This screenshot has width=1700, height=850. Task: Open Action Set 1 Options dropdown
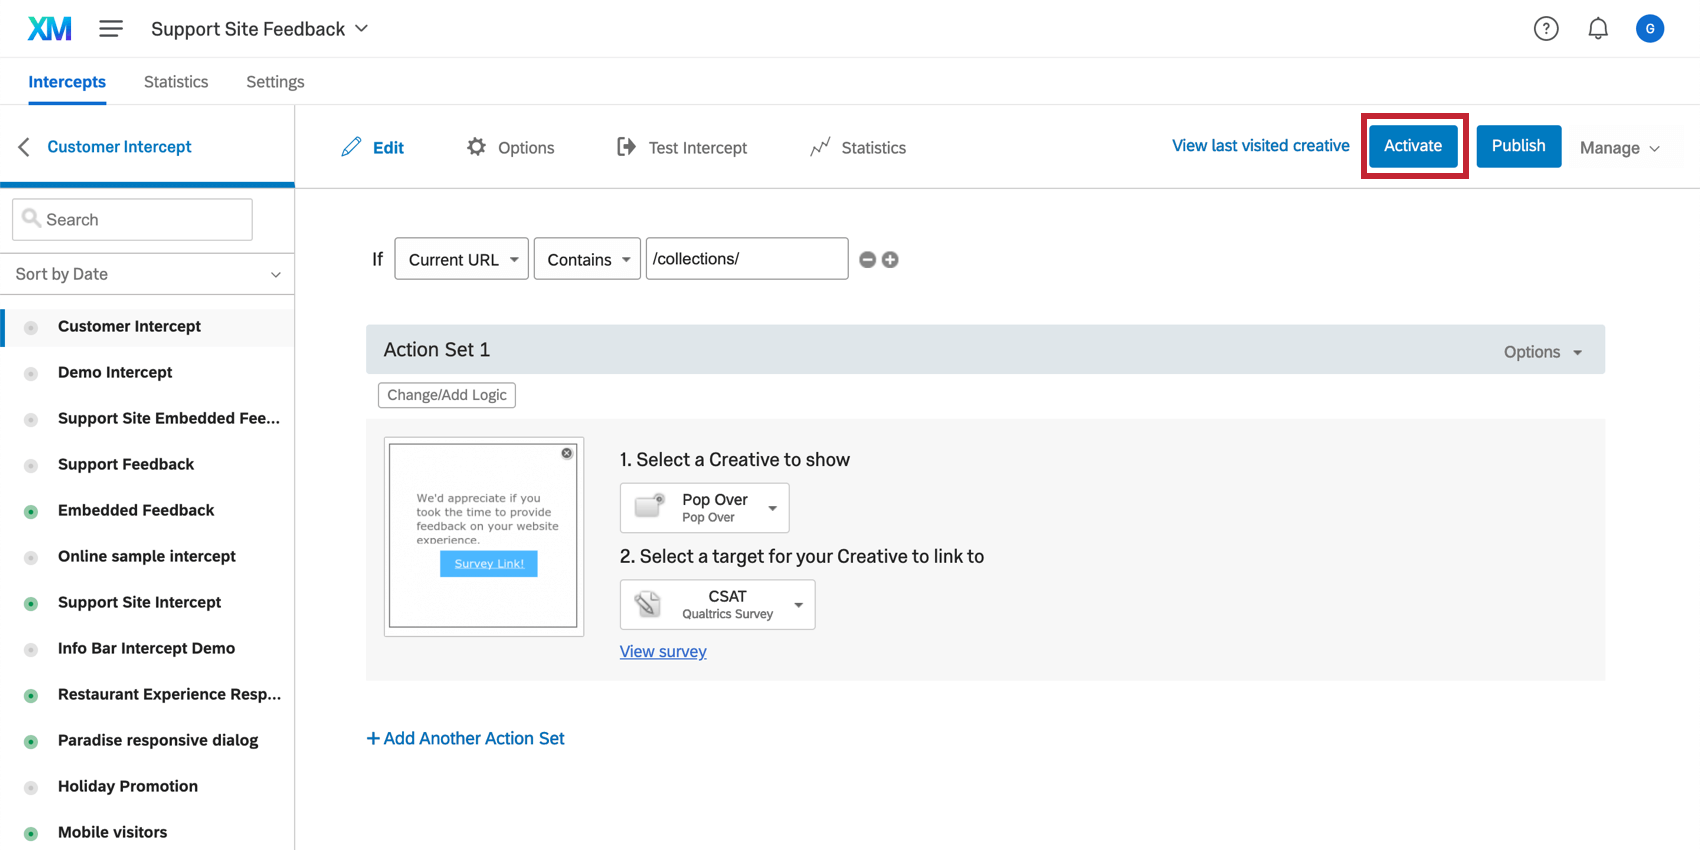(1543, 352)
